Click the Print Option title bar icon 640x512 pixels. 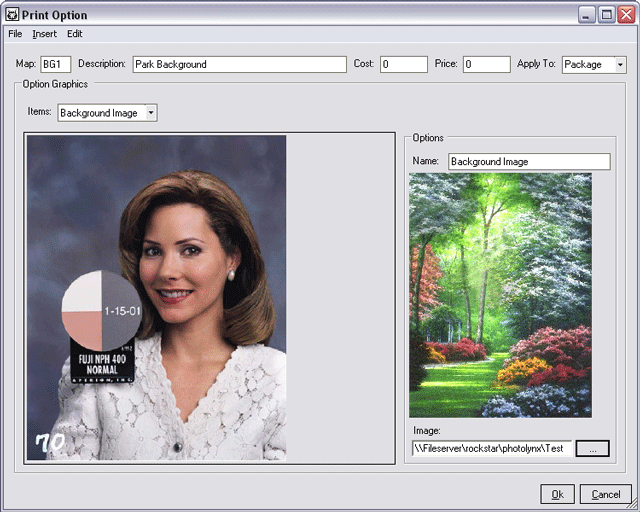(x=12, y=15)
